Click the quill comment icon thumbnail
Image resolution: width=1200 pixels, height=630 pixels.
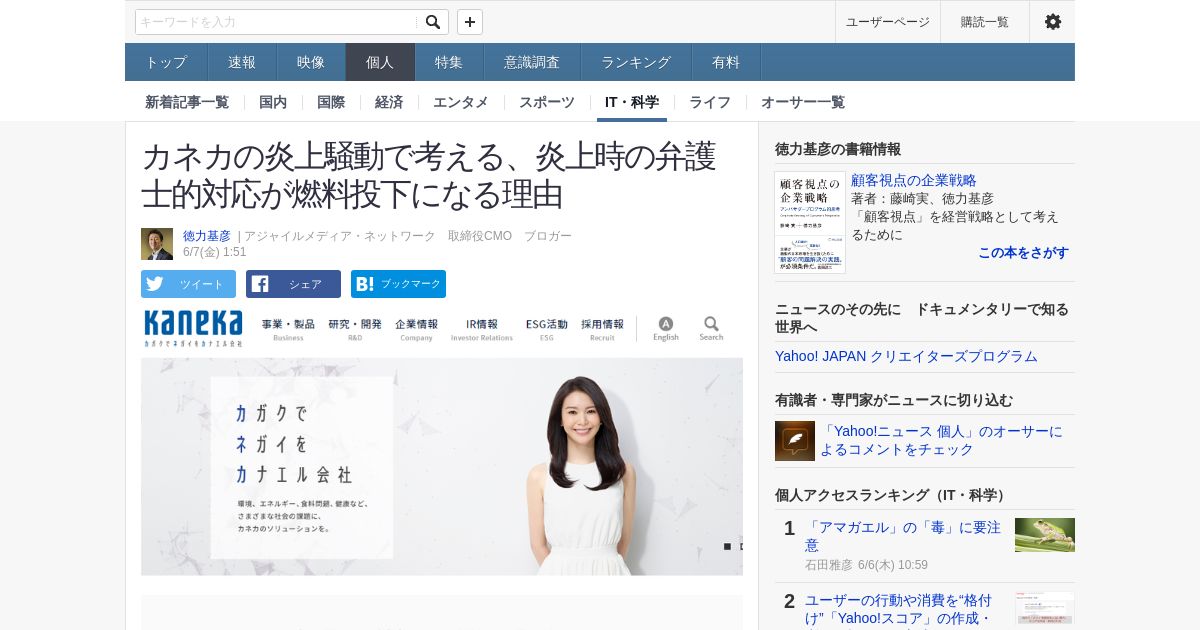click(795, 441)
